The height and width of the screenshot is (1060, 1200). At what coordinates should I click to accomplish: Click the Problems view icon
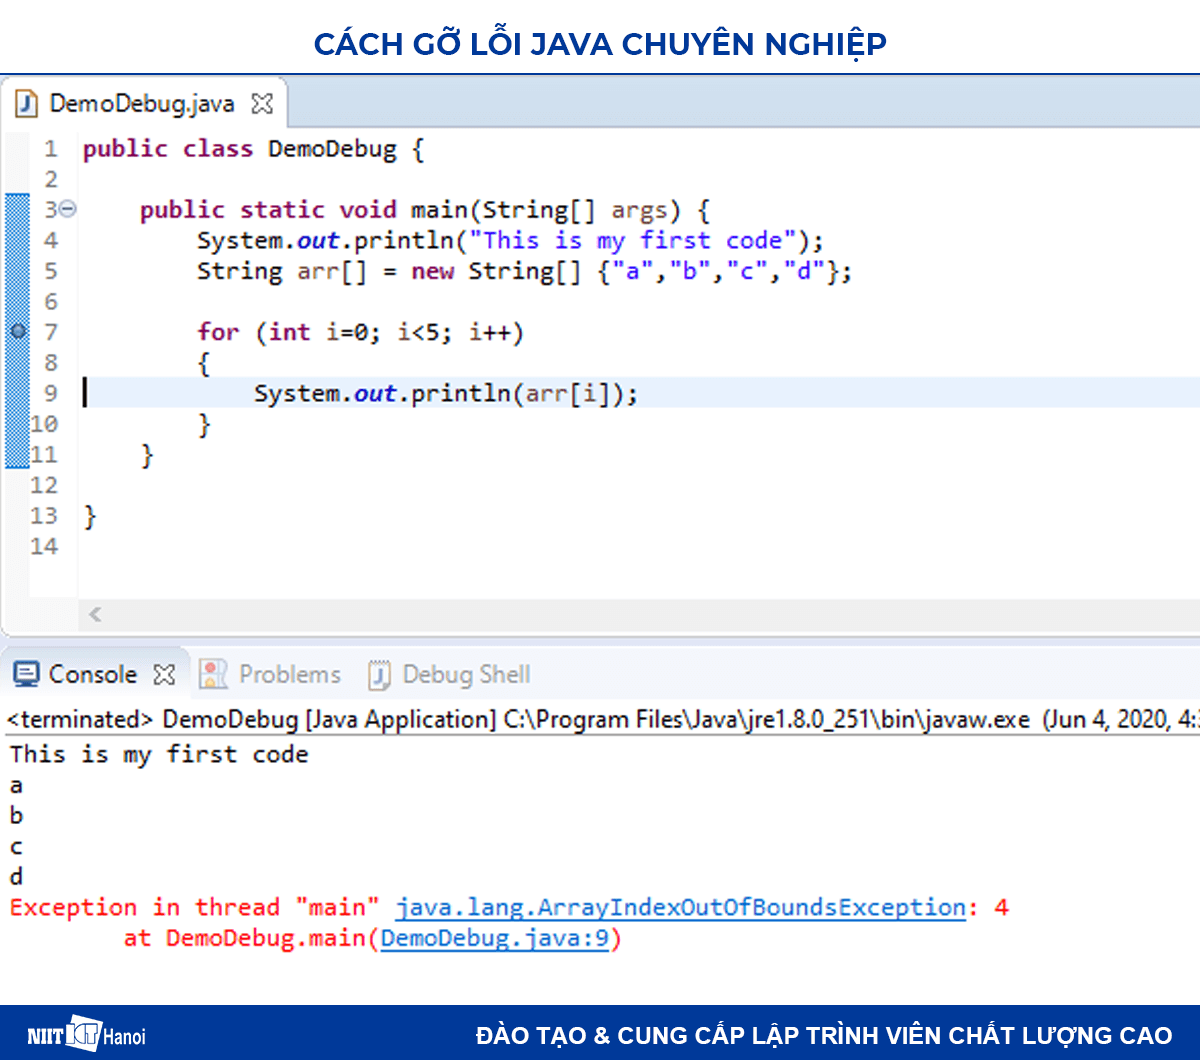pos(213,674)
